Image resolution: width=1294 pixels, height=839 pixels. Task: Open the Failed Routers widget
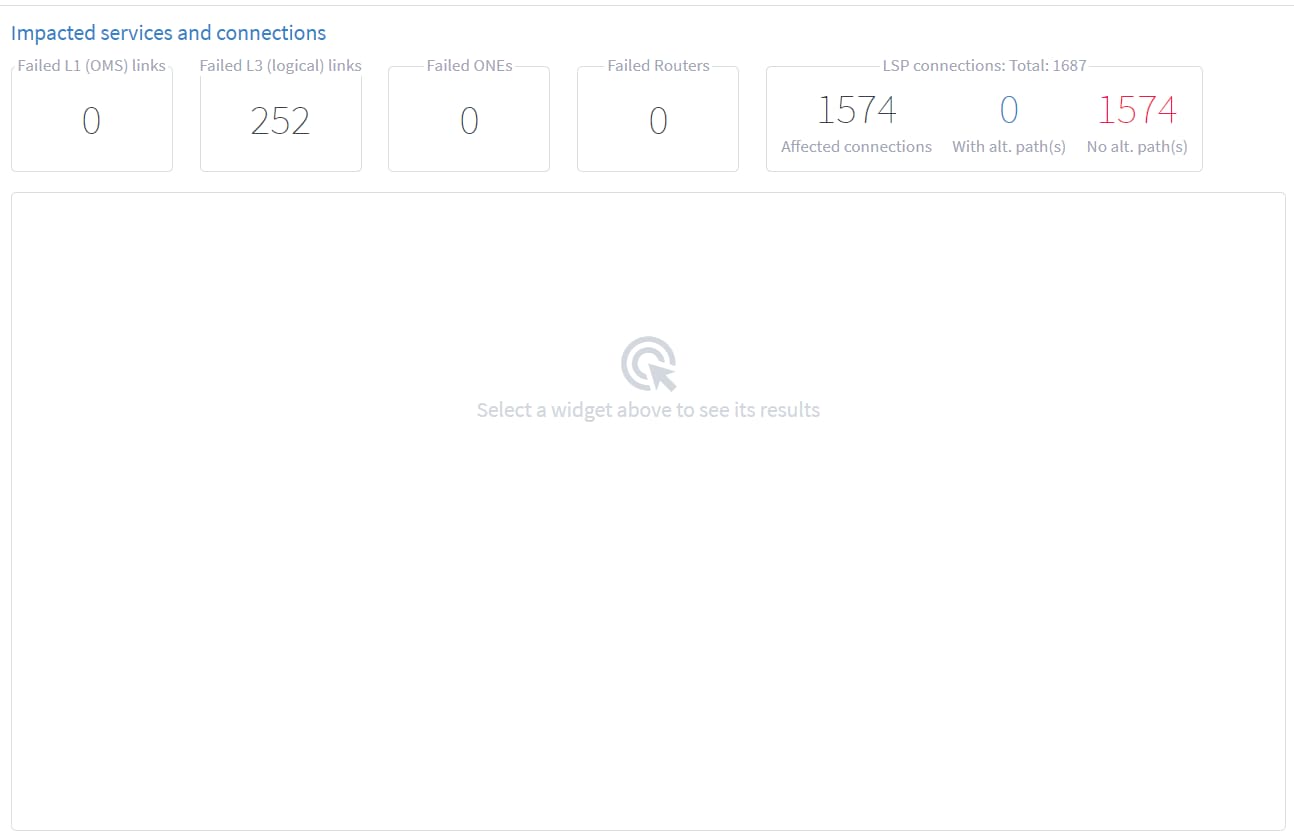click(658, 120)
